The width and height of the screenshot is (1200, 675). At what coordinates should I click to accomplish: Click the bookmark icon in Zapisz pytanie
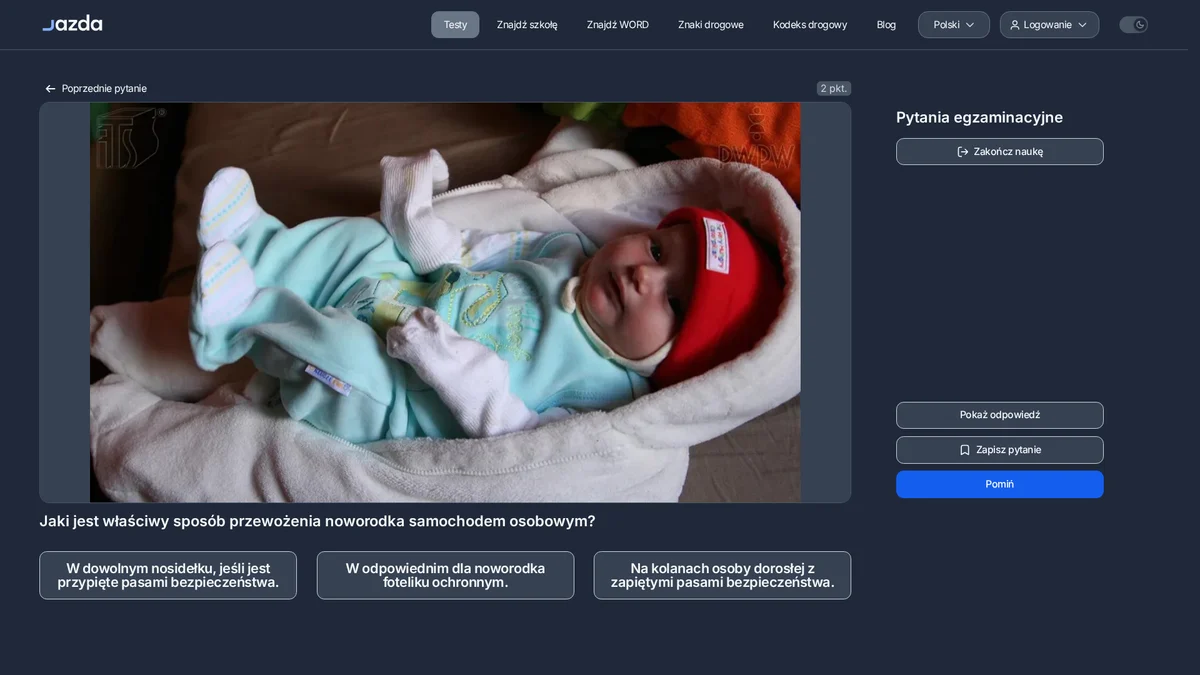pos(965,450)
